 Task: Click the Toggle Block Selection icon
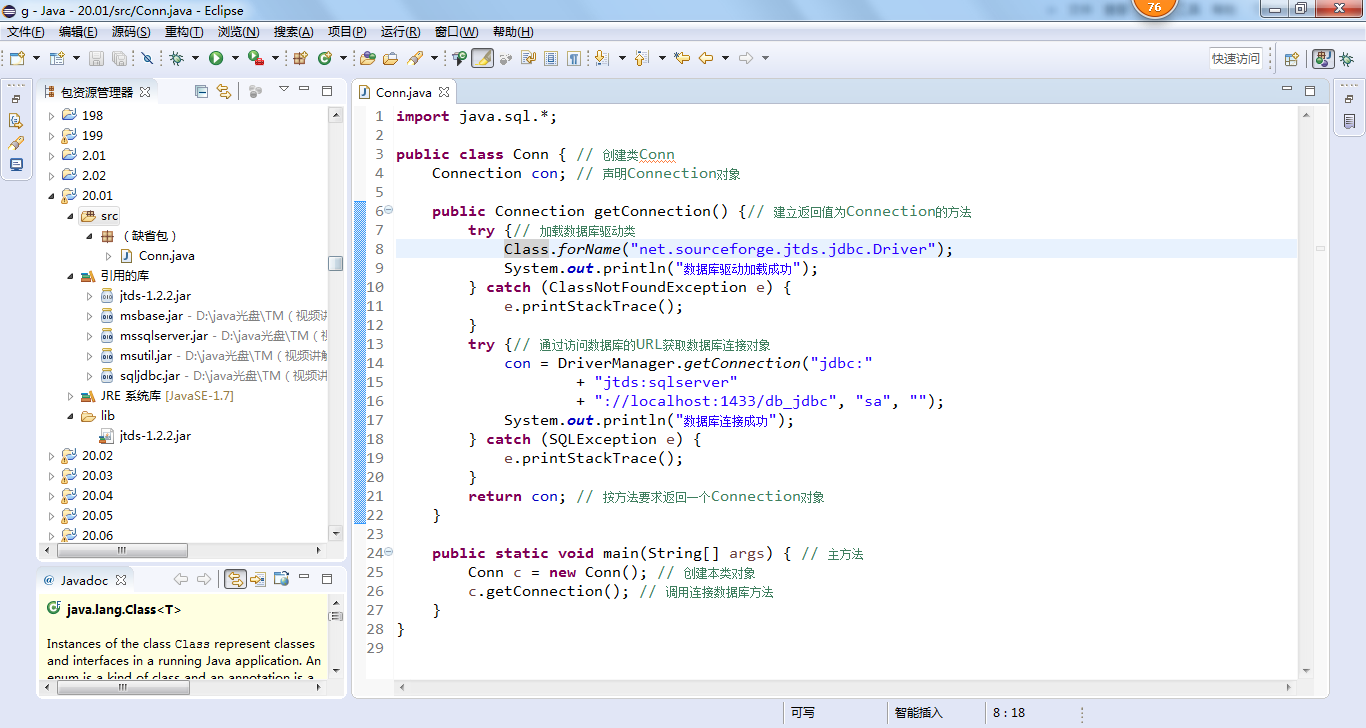pos(550,58)
